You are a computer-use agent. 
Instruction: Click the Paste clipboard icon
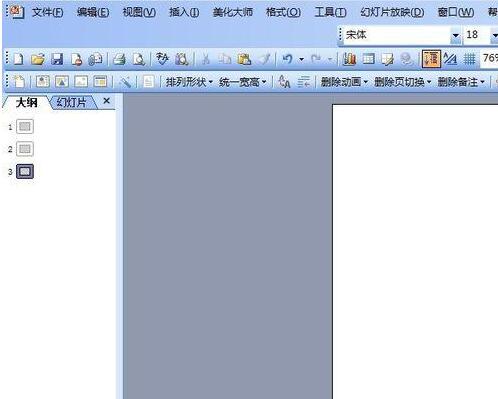pyautogui.click(x=244, y=60)
